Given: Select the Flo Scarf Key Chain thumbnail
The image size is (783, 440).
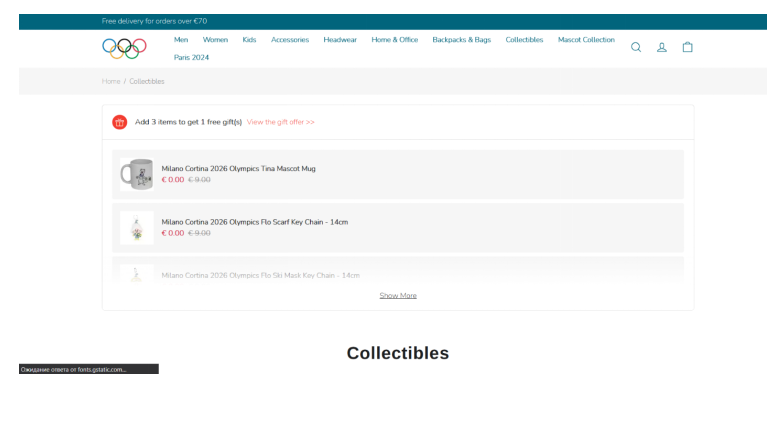Looking at the screenshot, I should tap(137, 228).
